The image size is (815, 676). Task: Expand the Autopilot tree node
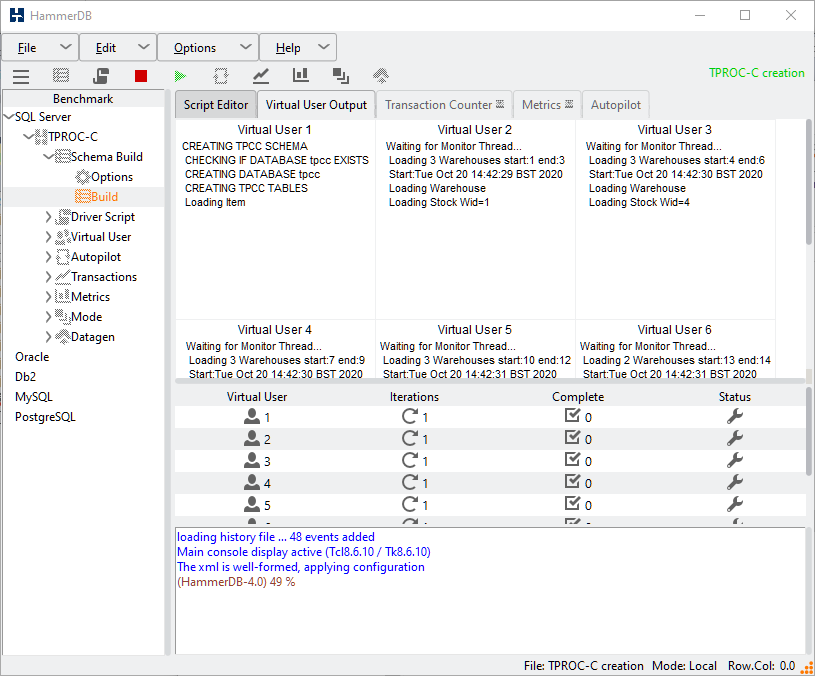[48, 257]
